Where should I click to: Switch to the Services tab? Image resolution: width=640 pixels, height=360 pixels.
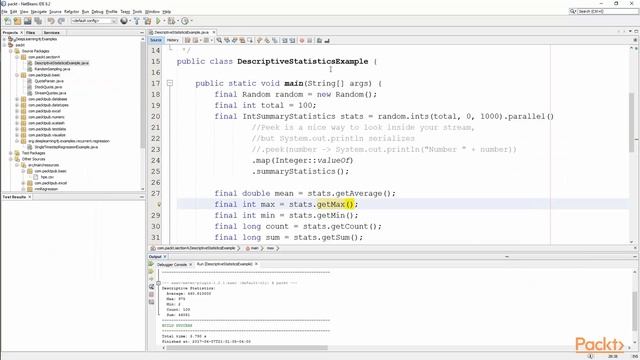coord(51,32)
